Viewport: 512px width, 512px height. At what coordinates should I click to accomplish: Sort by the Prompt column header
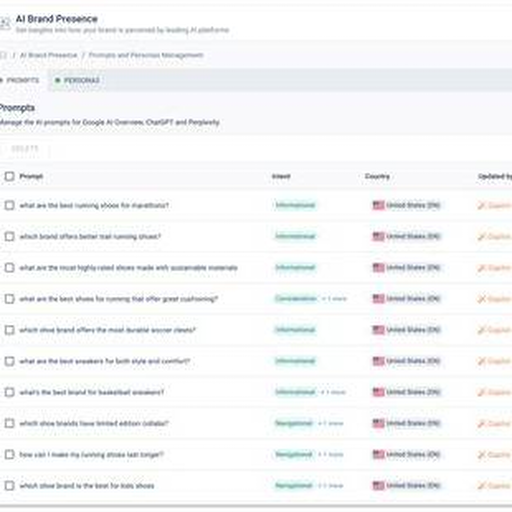pyautogui.click(x=31, y=176)
